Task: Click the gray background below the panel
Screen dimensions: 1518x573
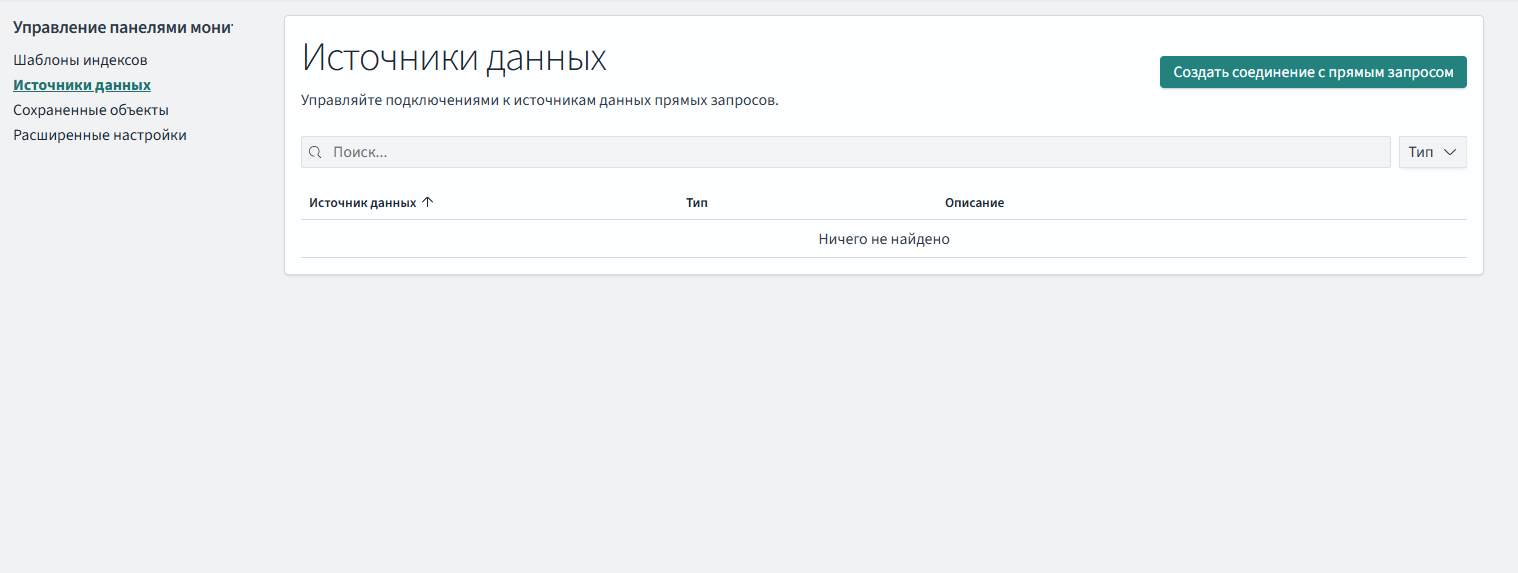Action: [880, 420]
